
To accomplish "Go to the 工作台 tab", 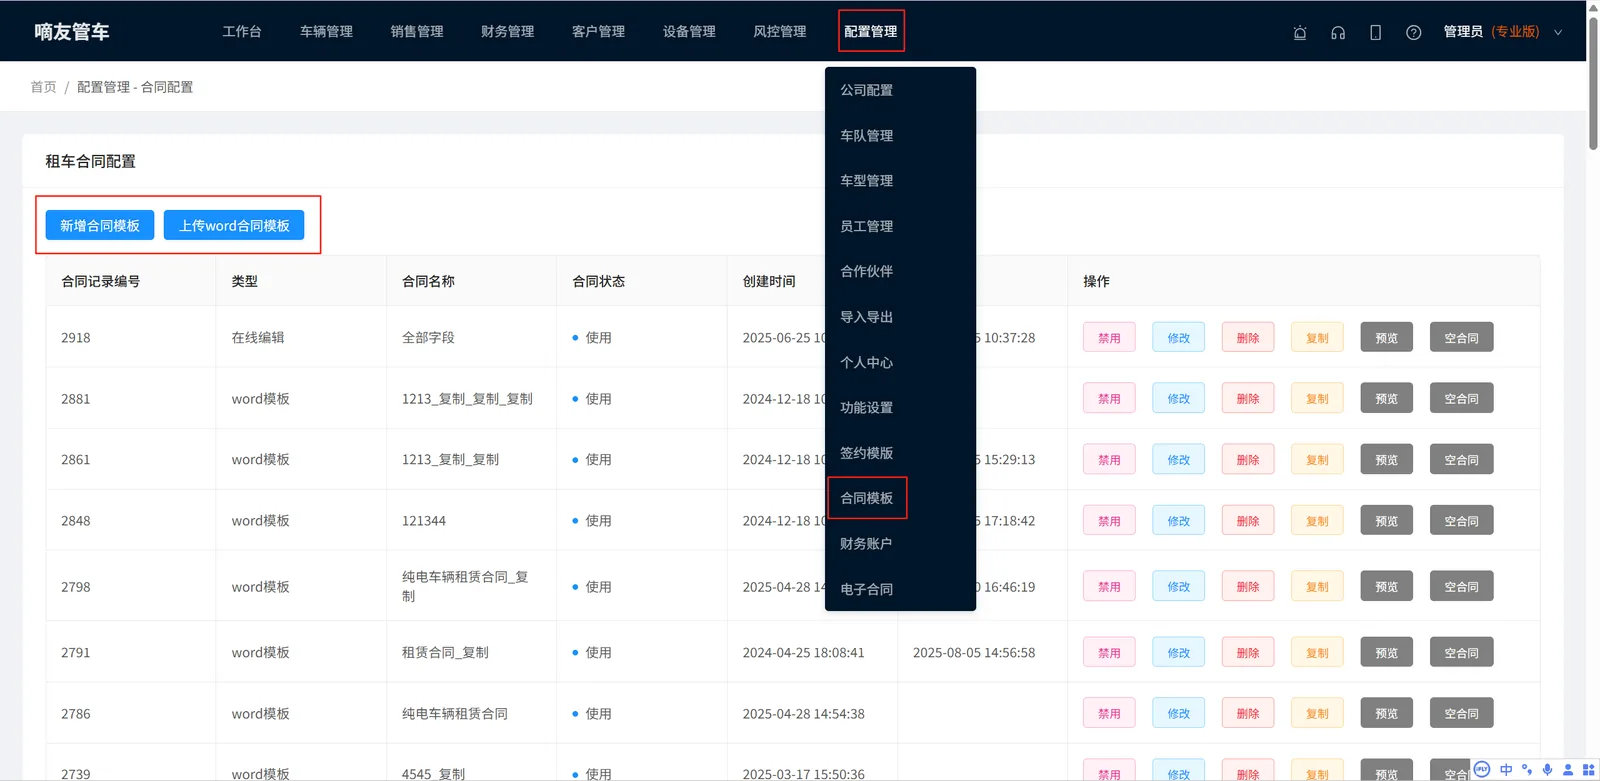I will coord(242,31).
